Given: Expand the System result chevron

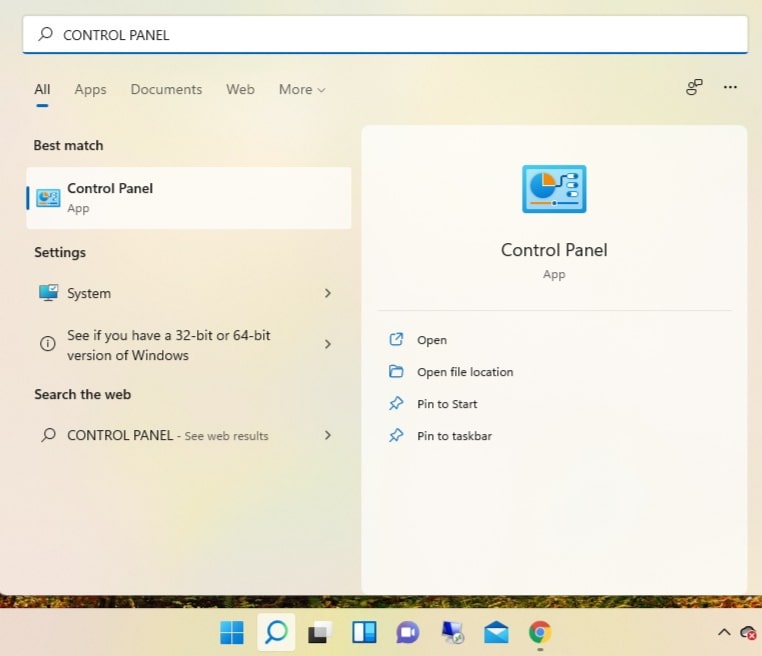Looking at the screenshot, I should pyautogui.click(x=328, y=293).
